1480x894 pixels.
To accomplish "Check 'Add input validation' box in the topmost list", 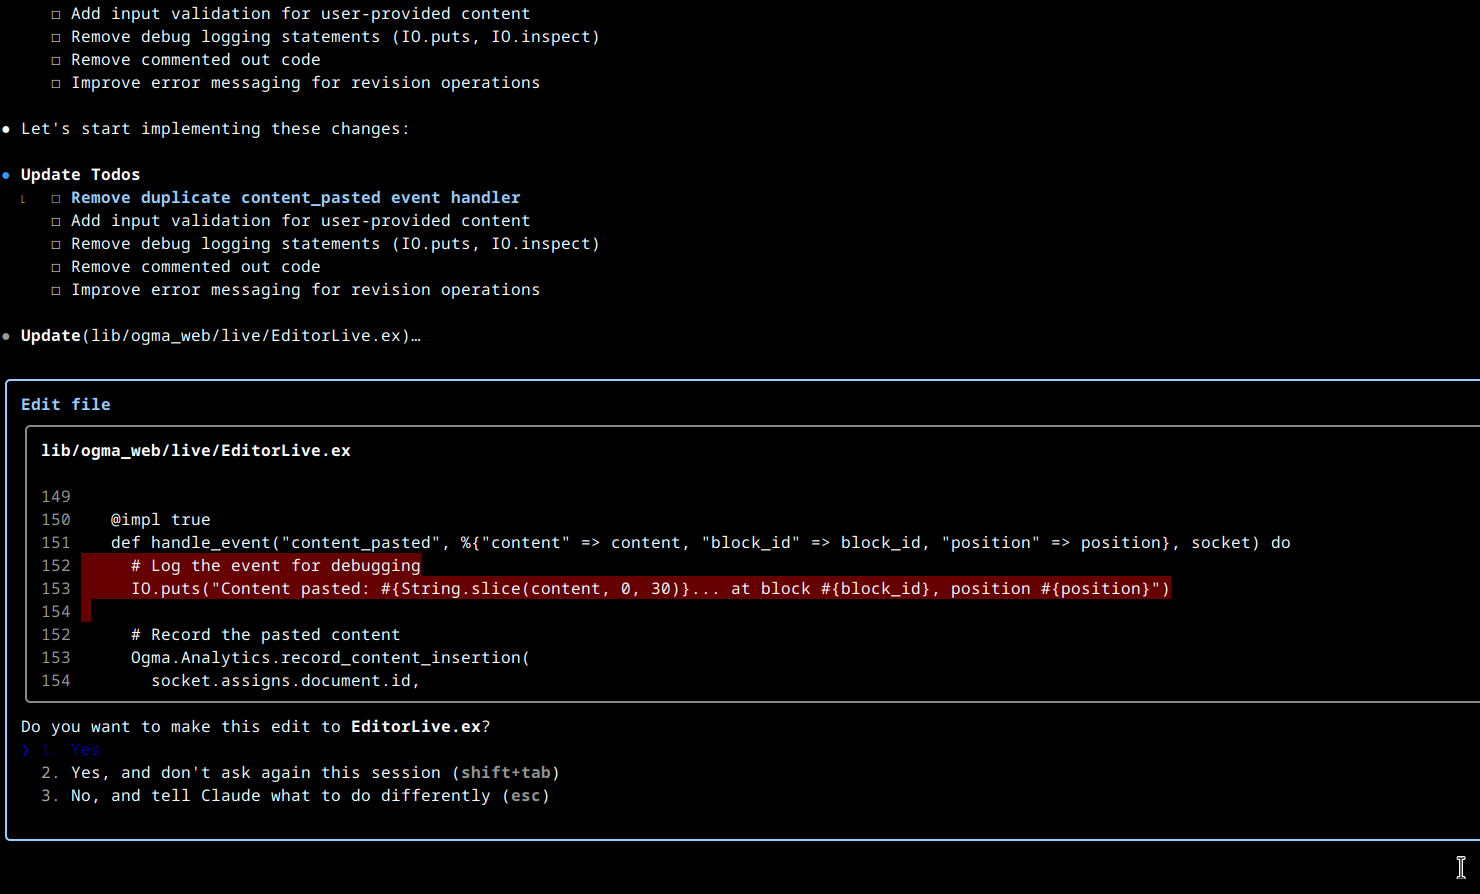I will (x=56, y=15).
